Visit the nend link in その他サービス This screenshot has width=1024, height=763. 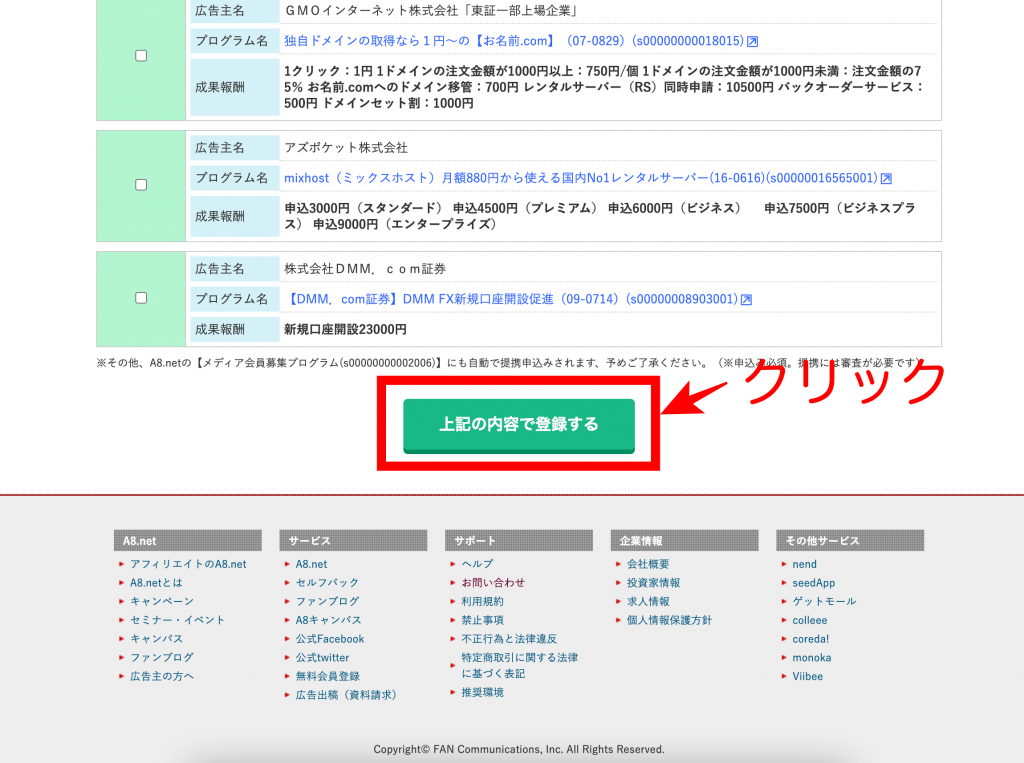click(804, 564)
